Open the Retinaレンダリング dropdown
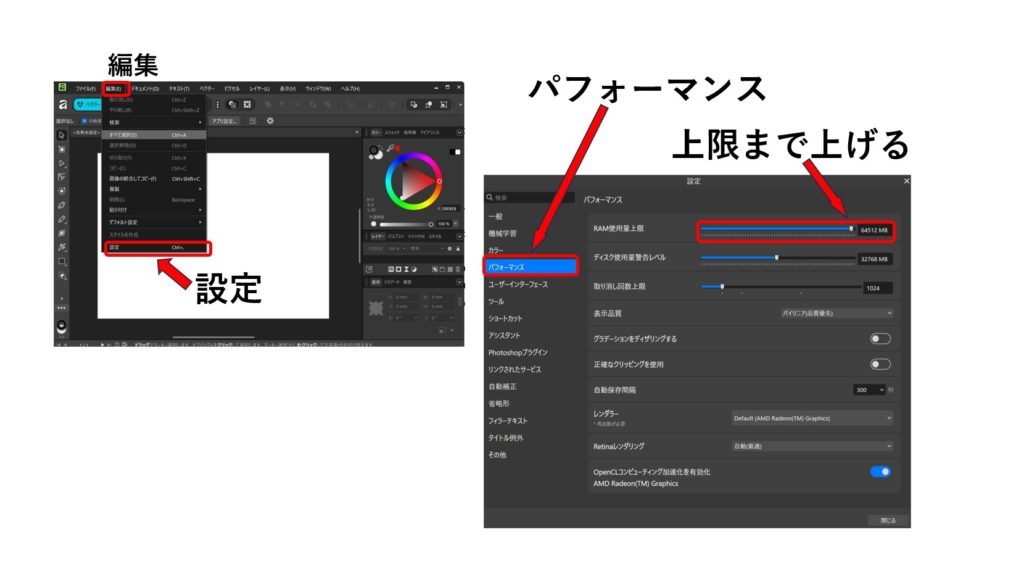Image resolution: width=1024 pixels, height=569 pixels. pyautogui.click(x=812, y=446)
